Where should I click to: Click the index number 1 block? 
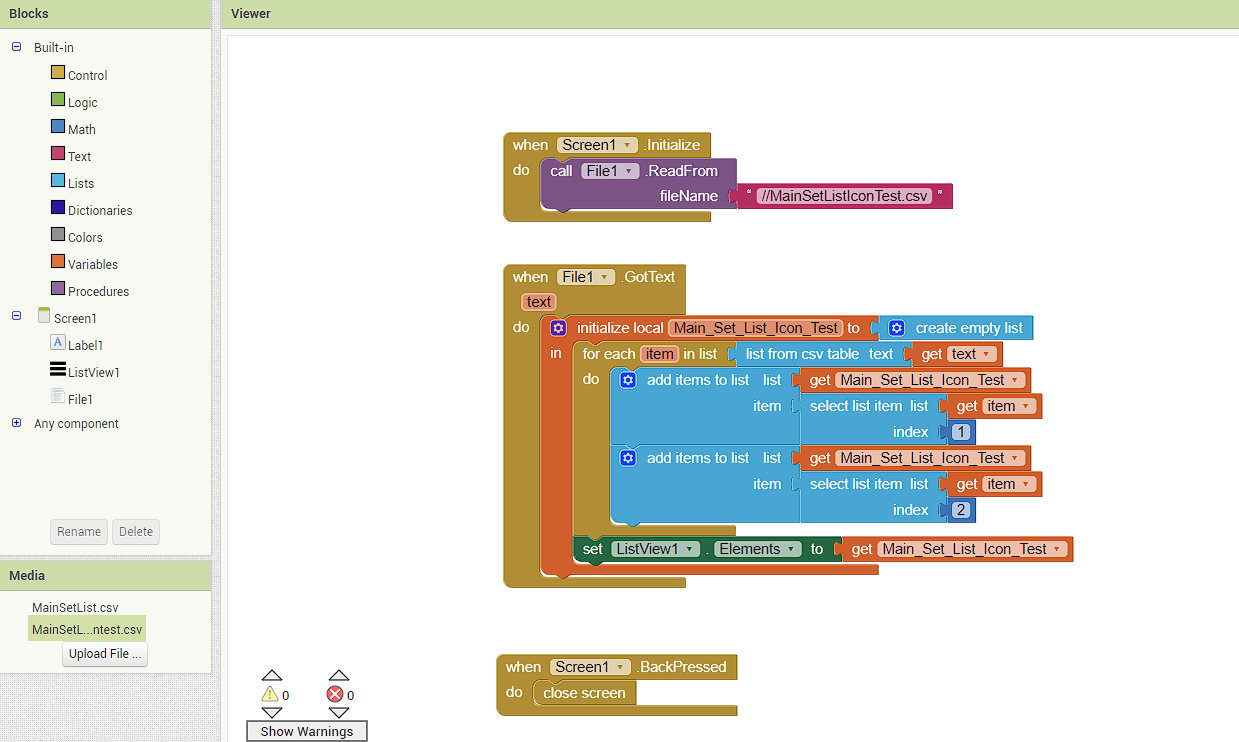[961, 432]
